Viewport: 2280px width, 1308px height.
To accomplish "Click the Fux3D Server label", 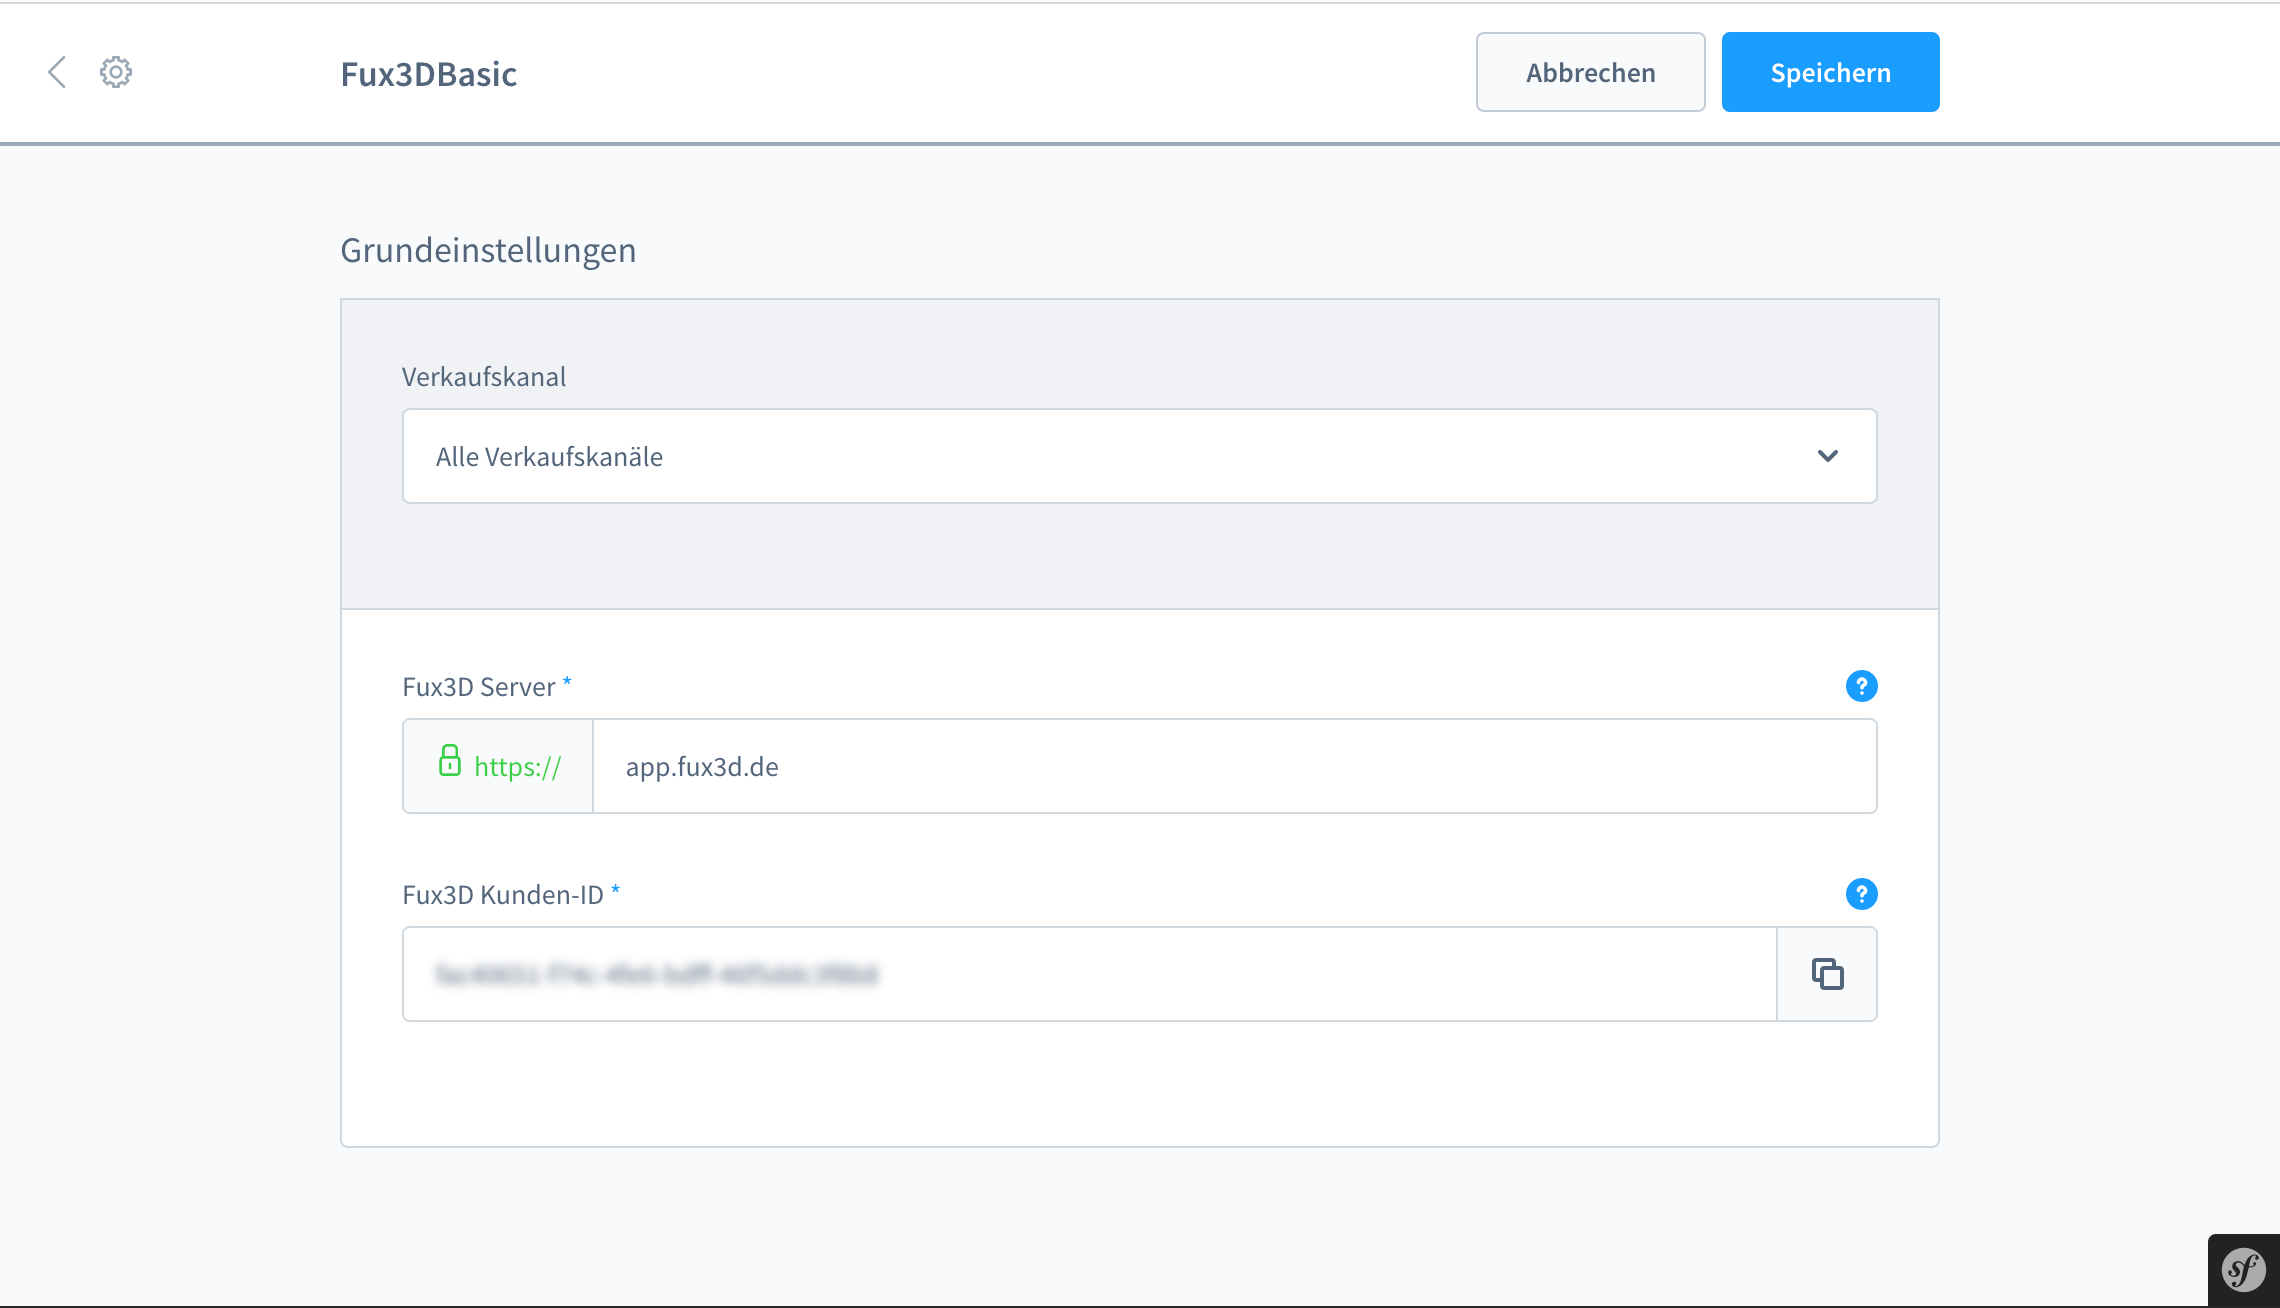I will 479,687.
